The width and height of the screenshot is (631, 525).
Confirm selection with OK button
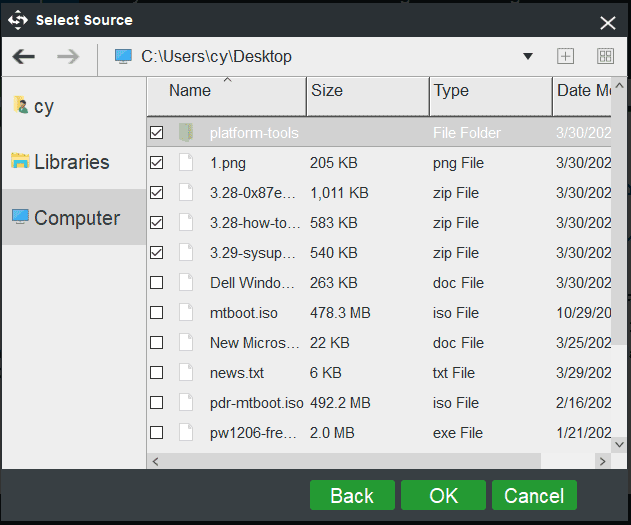(x=443, y=495)
